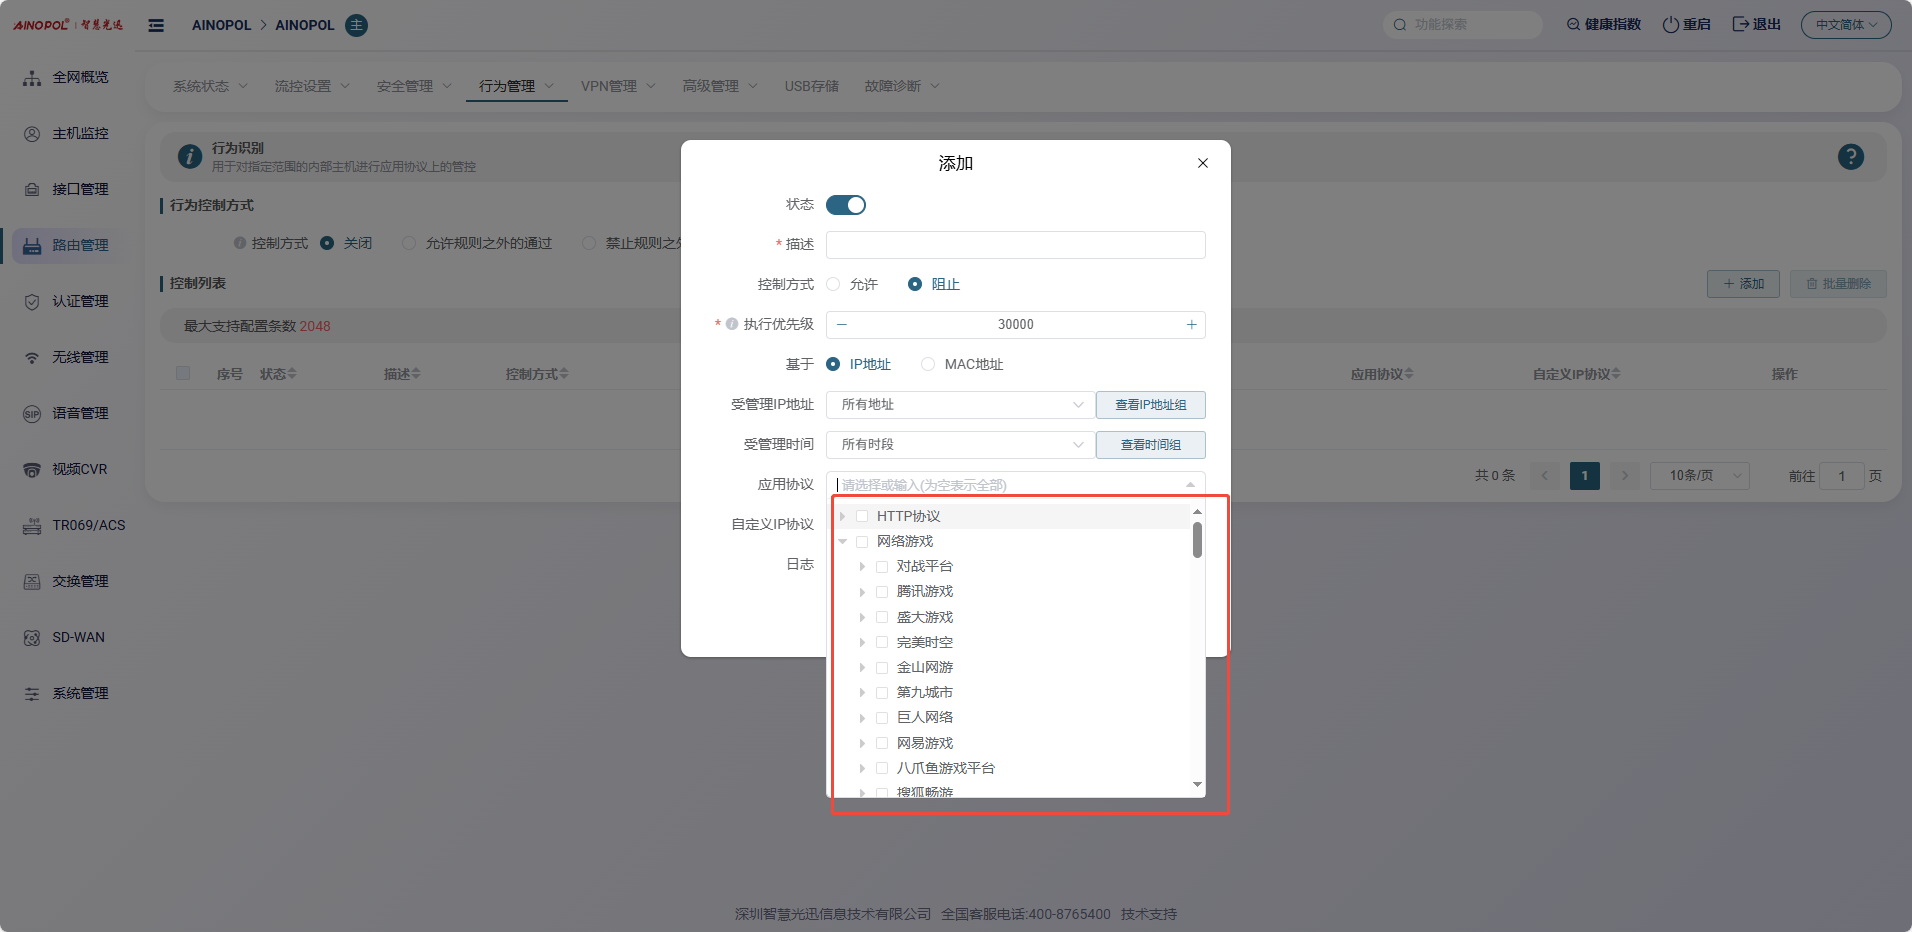
Task: Click the sidebar collapse hamburger icon
Action: 156,25
